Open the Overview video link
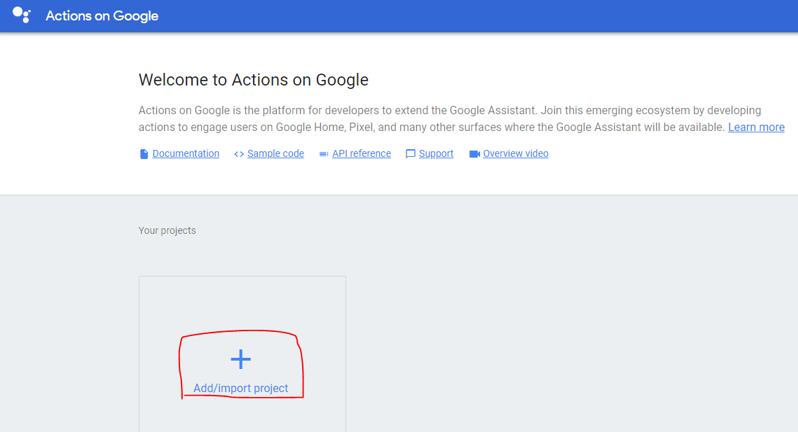Viewport: 798px width, 432px height. (x=516, y=154)
